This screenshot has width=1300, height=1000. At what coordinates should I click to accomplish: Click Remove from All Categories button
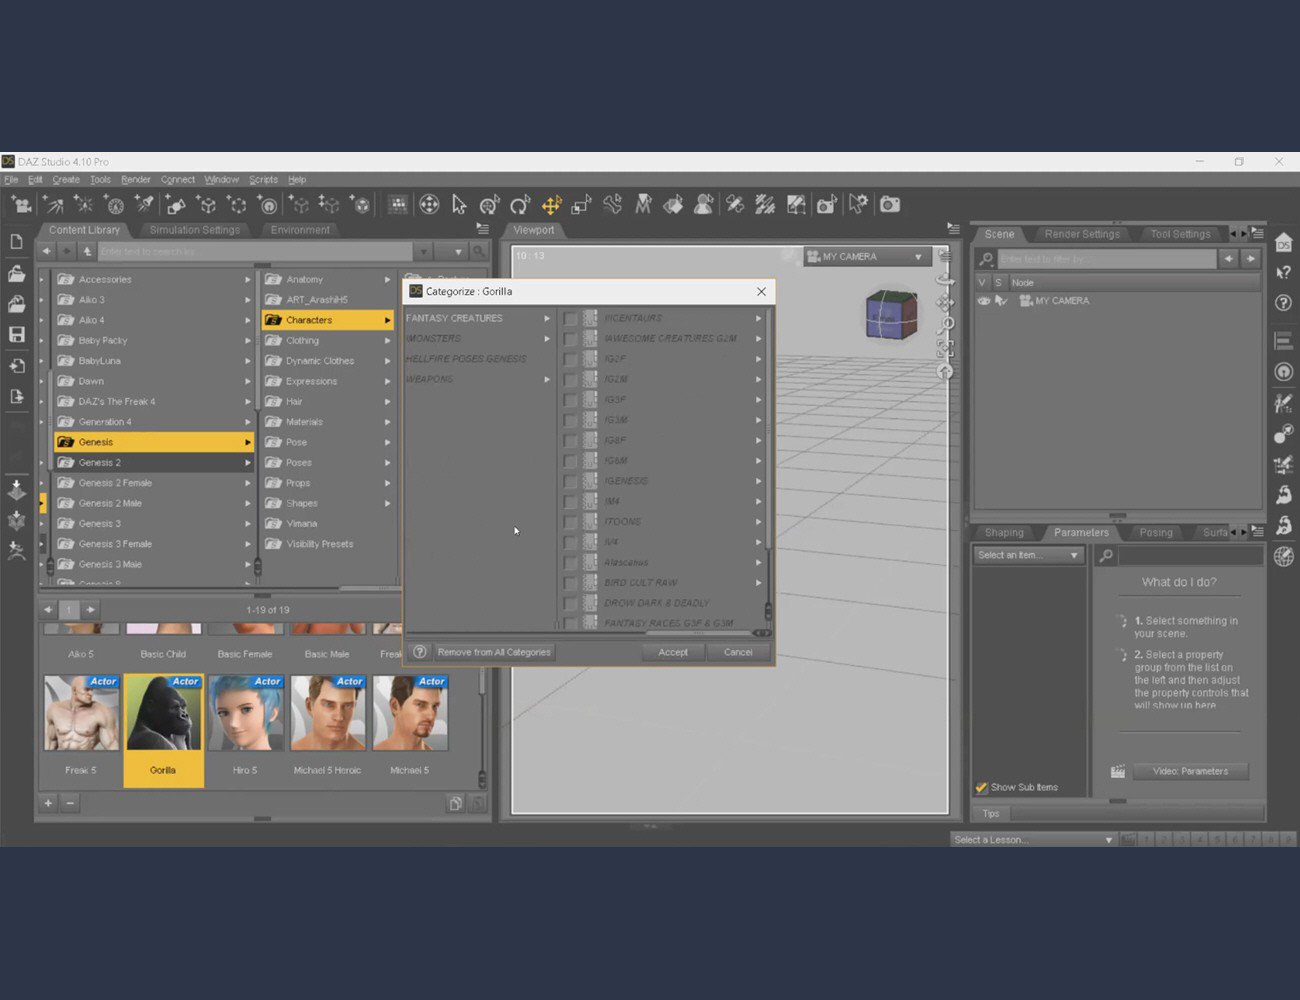pyautogui.click(x=494, y=652)
